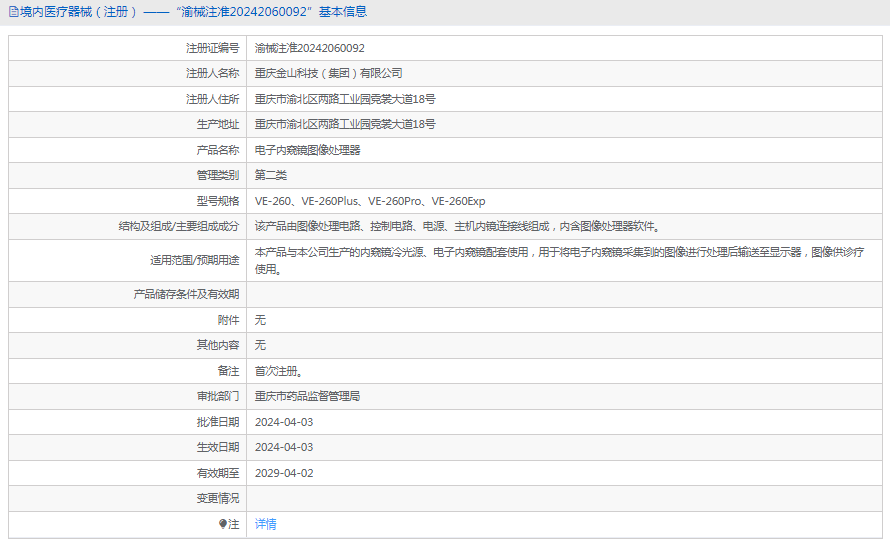Select the 第二类 category value

coord(271,175)
